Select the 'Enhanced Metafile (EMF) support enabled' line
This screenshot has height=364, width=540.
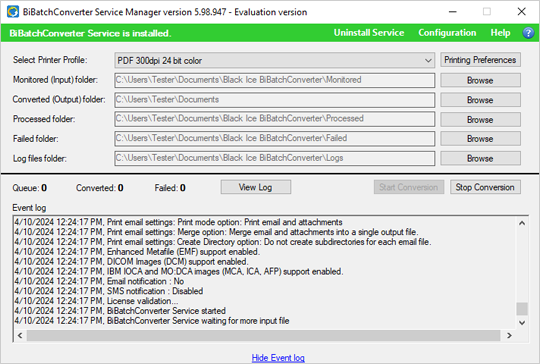tap(137, 252)
